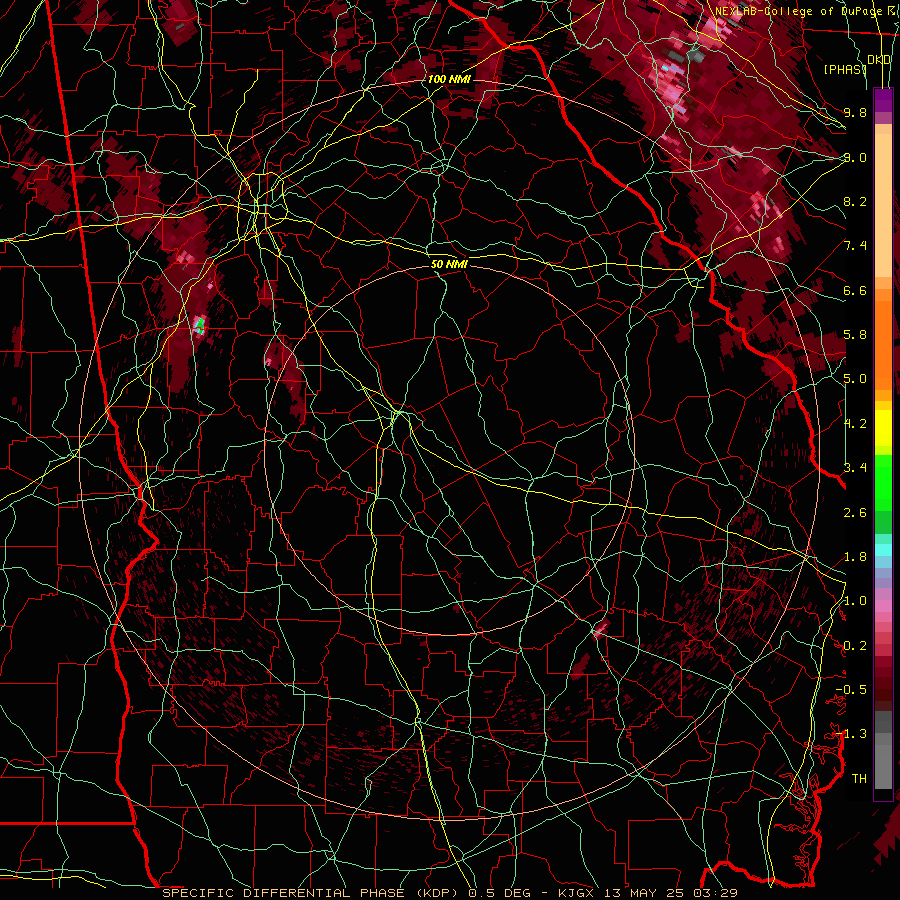Click the [PHAS] units label above the scale
Viewport: 900px width, 900px height.
coord(845,69)
